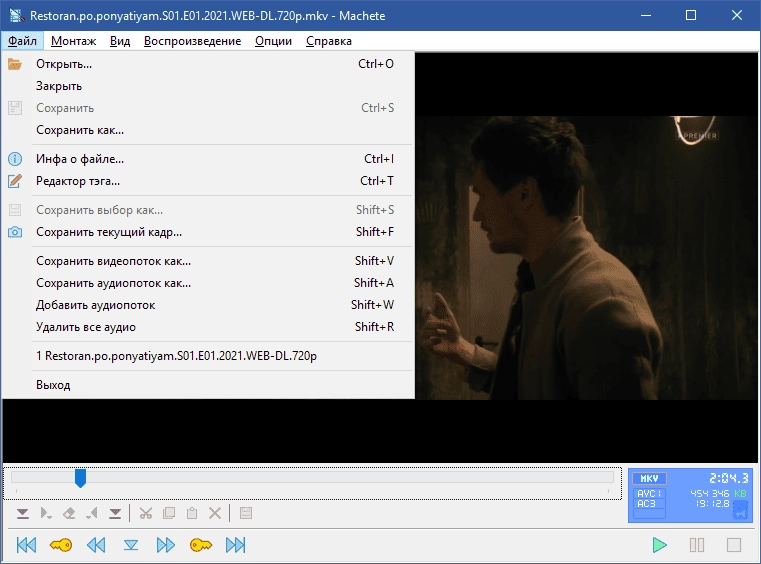The height and width of the screenshot is (564, 761).
Task: Maximize the Machete window
Action: click(x=691, y=16)
